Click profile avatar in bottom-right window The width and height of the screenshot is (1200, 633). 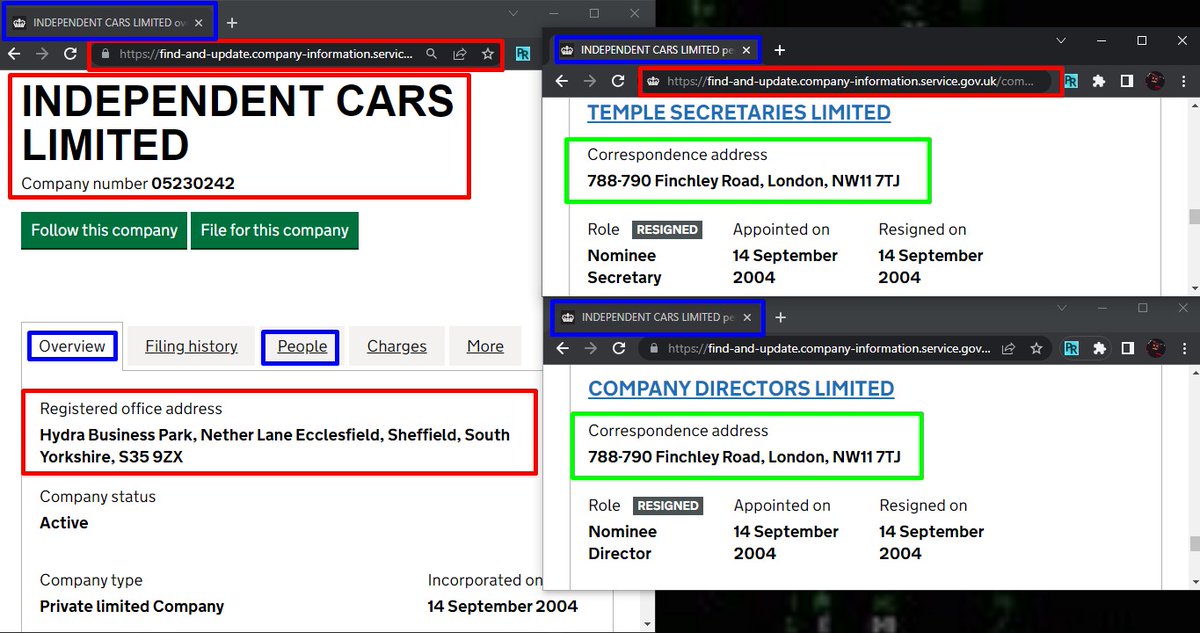coord(1155,348)
